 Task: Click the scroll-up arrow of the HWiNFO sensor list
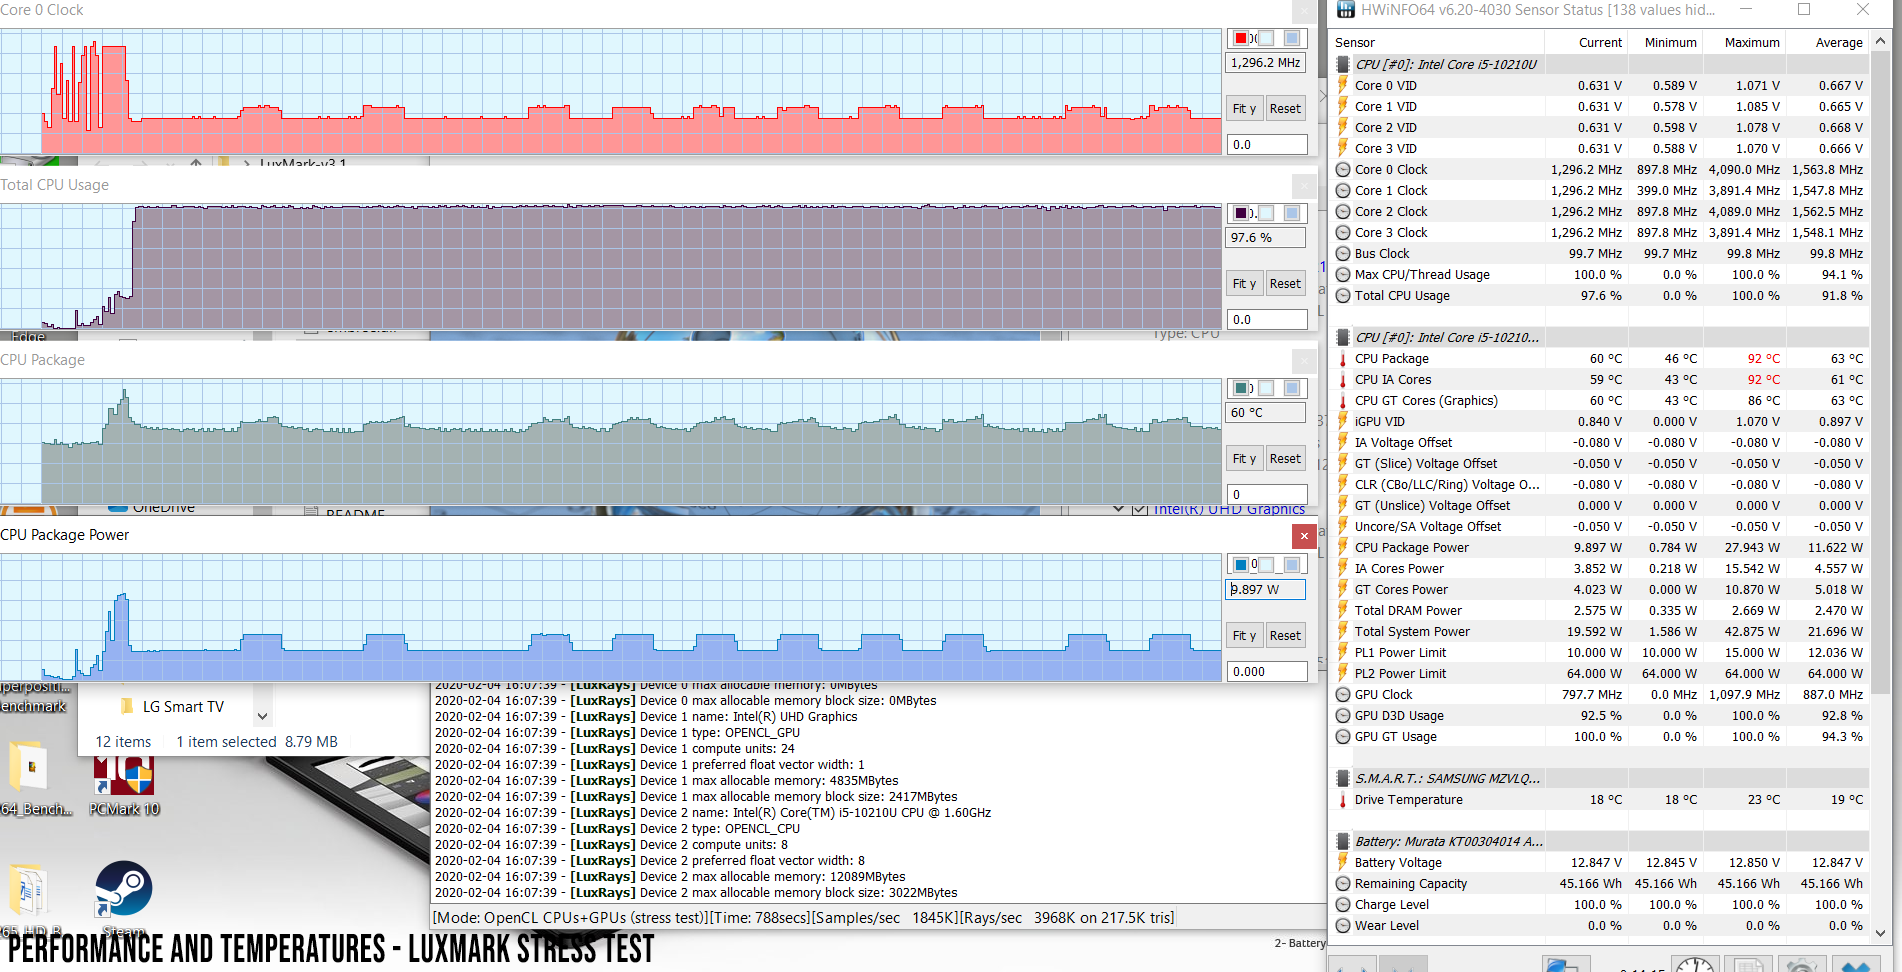click(1881, 42)
